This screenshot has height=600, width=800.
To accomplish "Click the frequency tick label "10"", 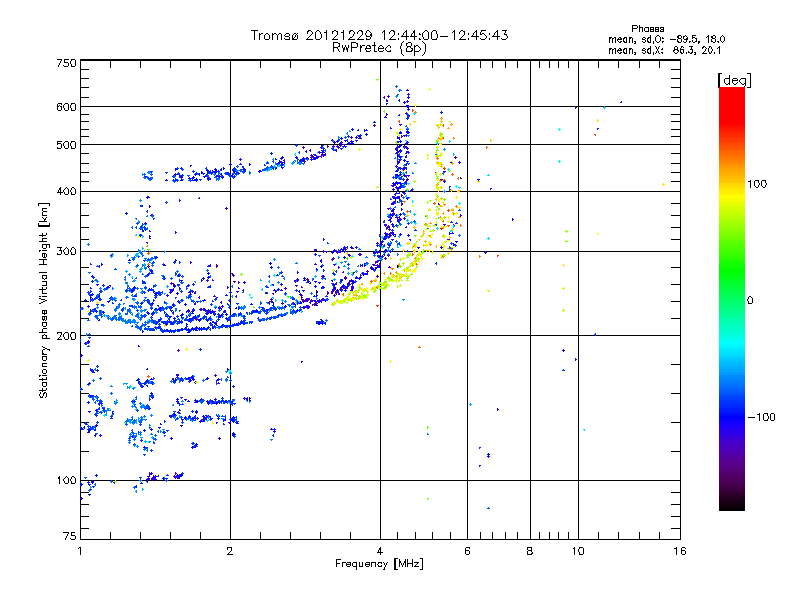I will 578,551.
